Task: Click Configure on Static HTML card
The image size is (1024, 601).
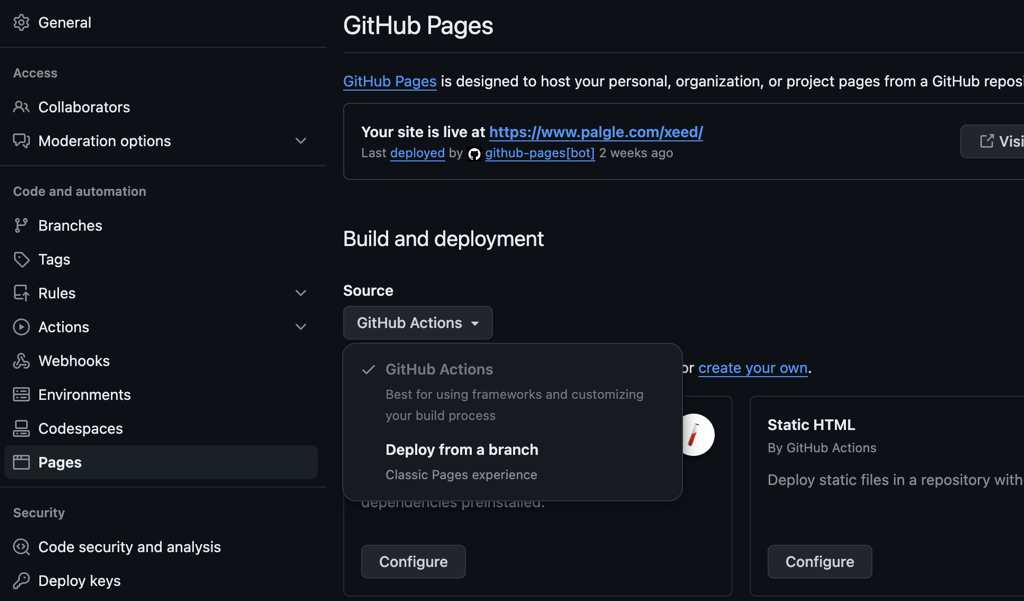Action: pos(820,562)
